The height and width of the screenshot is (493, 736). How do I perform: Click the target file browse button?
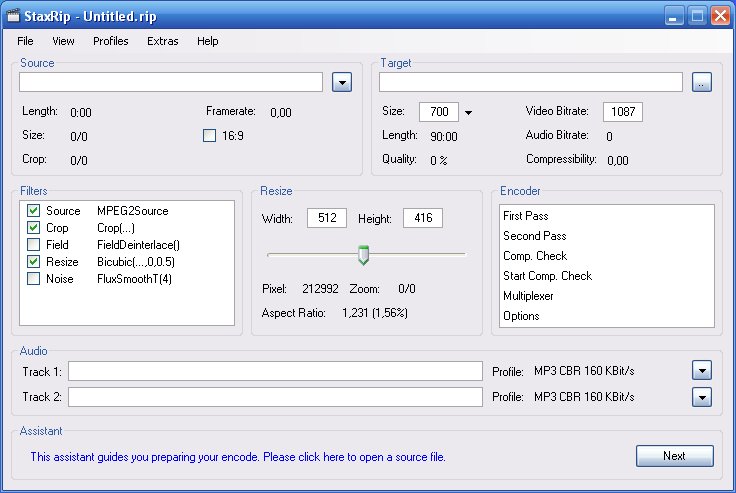pyautogui.click(x=701, y=82)
